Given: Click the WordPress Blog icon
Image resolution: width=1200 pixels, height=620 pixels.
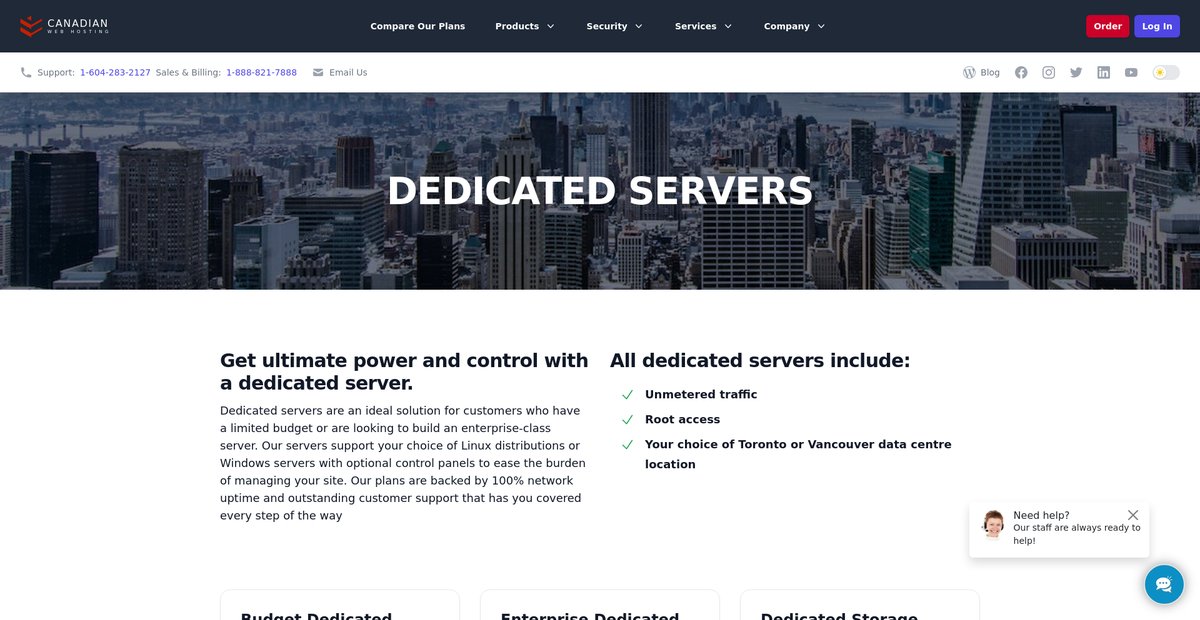Looking at the screenshot, I should click(969, 72).
